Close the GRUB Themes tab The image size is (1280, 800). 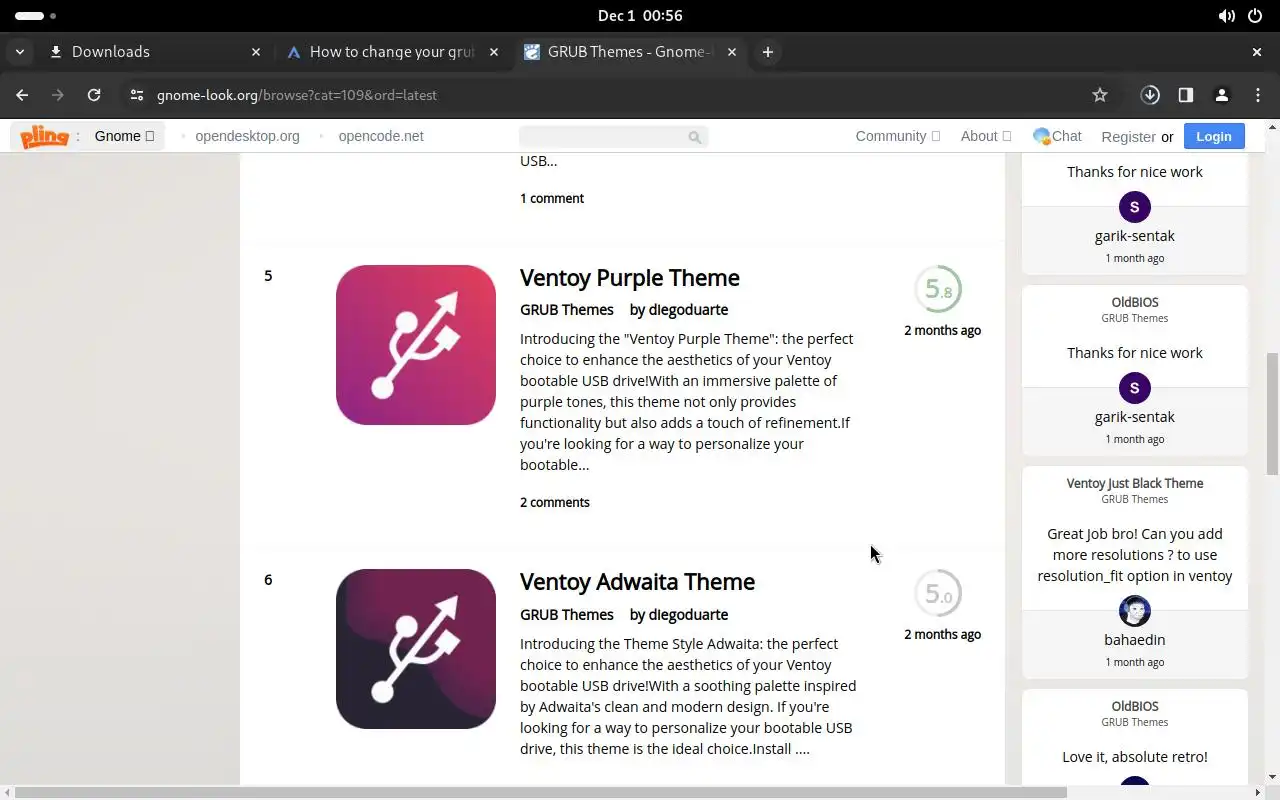732,52
